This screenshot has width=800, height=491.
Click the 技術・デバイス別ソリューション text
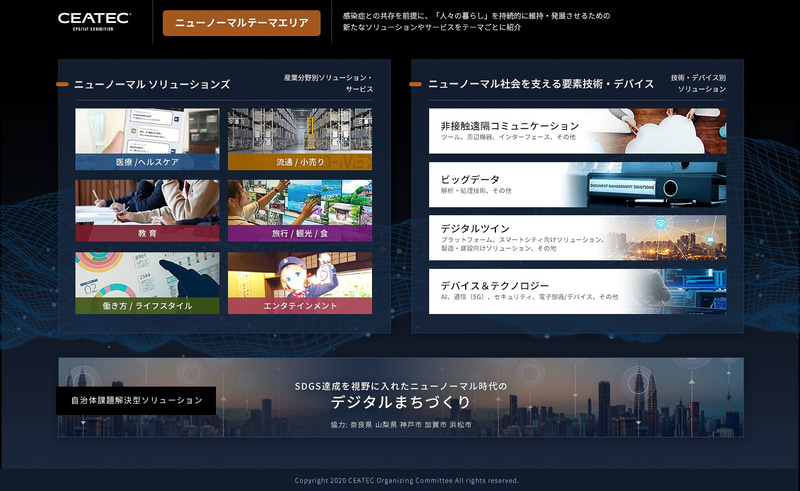pyautogui.click(x=698, y=83)
